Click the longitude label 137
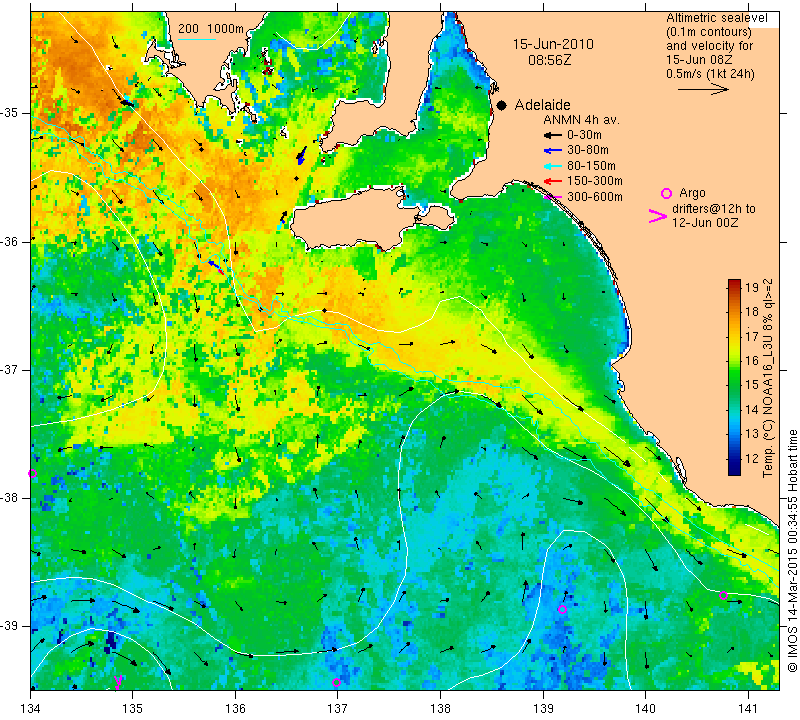This screenshot has height=720, width=800. click(337, 708)
